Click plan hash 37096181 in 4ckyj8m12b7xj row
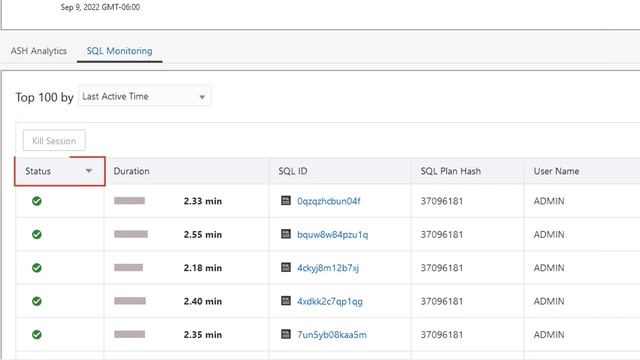640x360 pixels. 442,268
